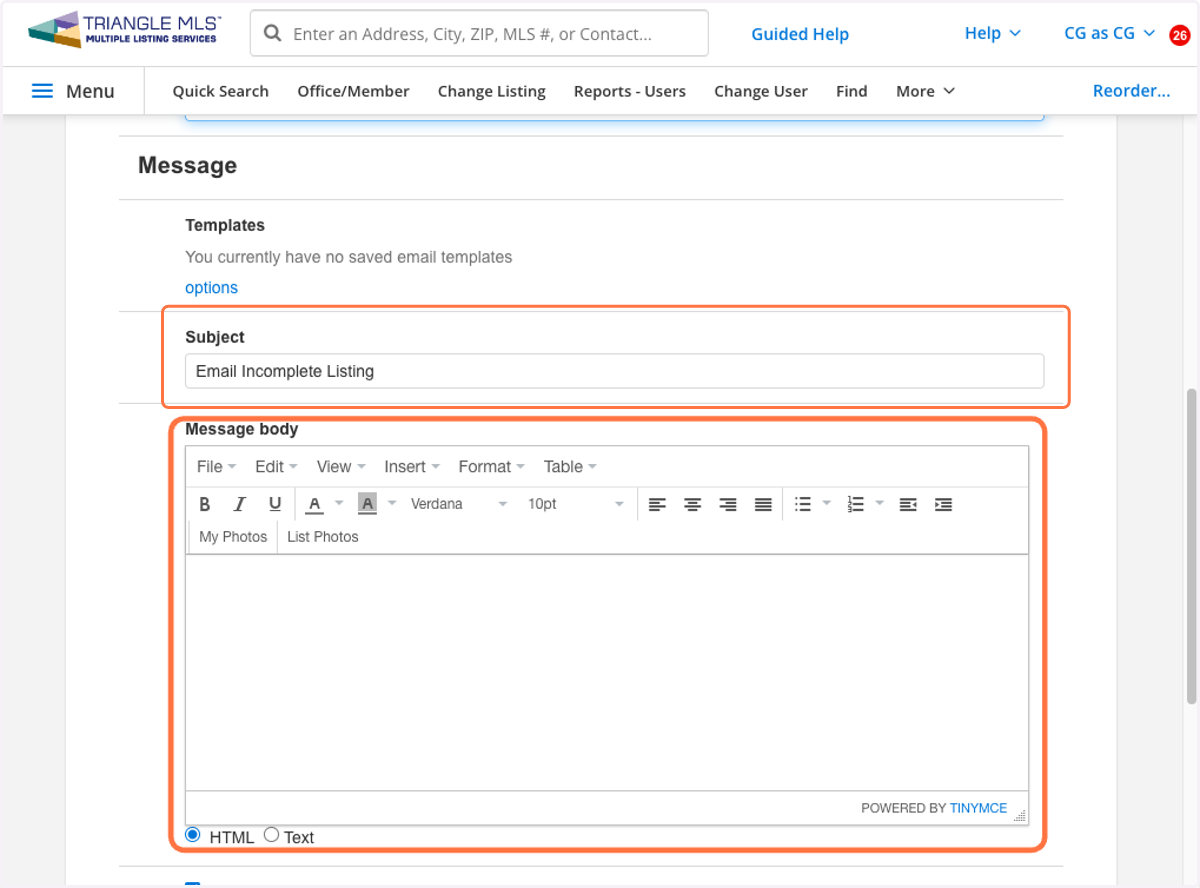The height and width of the screenshot is (888, 1200).
Task: Open the TinyMCE link
Action: (x=978, y=808)
